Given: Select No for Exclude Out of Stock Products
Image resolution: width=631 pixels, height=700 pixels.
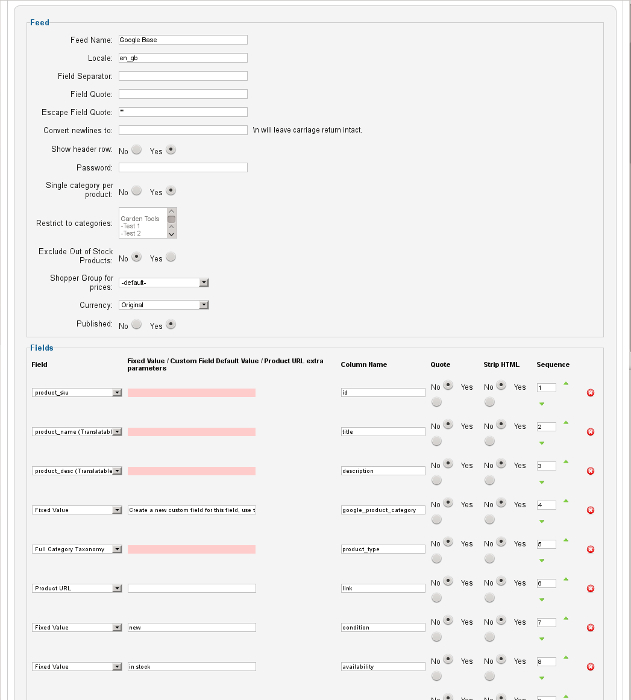Looking at the screenshot, I should click(137, 257).
